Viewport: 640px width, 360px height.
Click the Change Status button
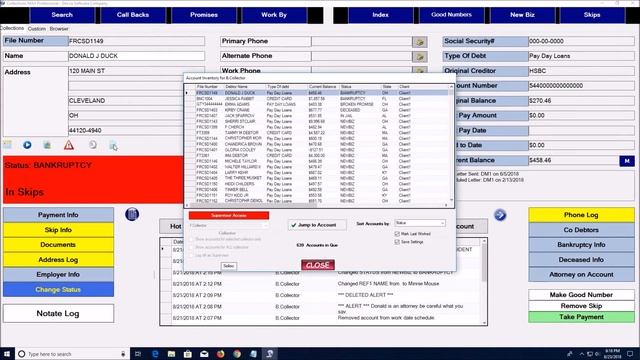click(x=58, y=290)
